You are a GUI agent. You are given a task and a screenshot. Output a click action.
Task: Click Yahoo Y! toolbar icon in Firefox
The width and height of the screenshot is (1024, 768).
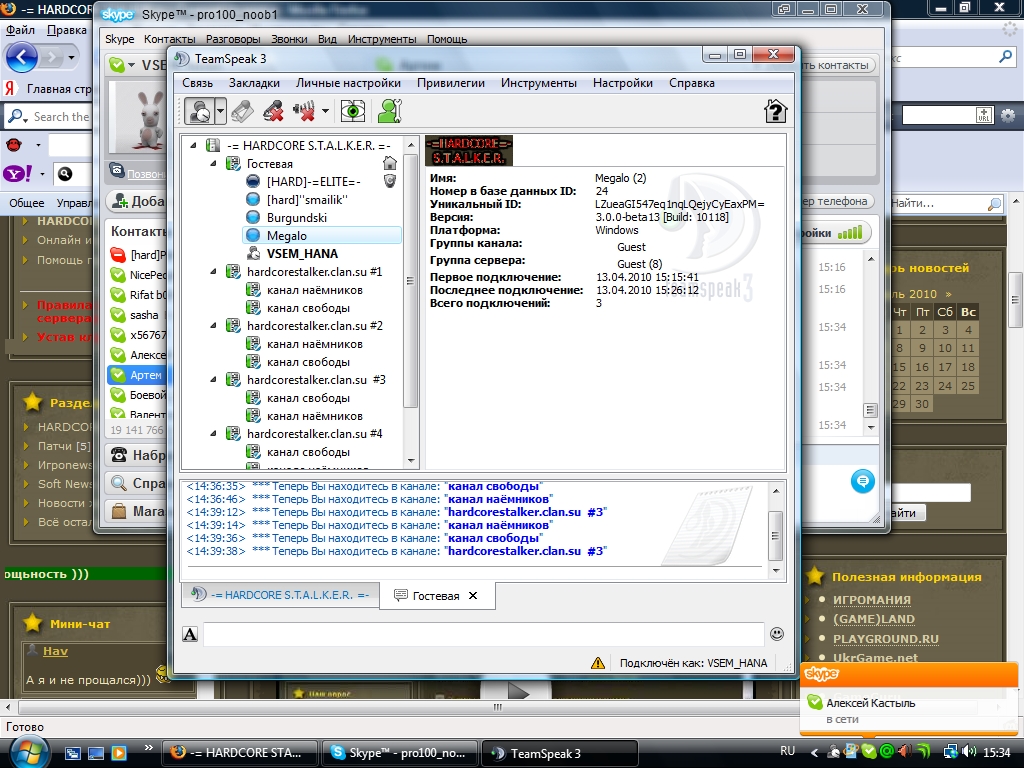coord(18,174)
